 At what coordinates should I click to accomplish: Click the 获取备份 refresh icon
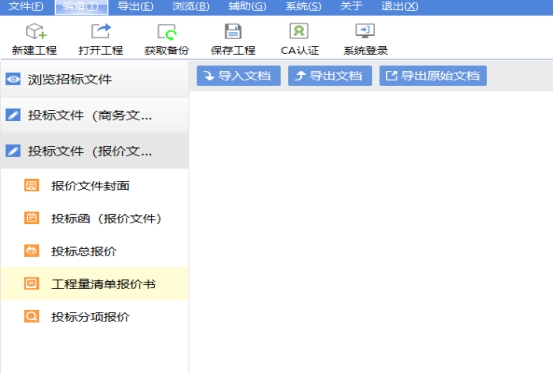(167, 32)
